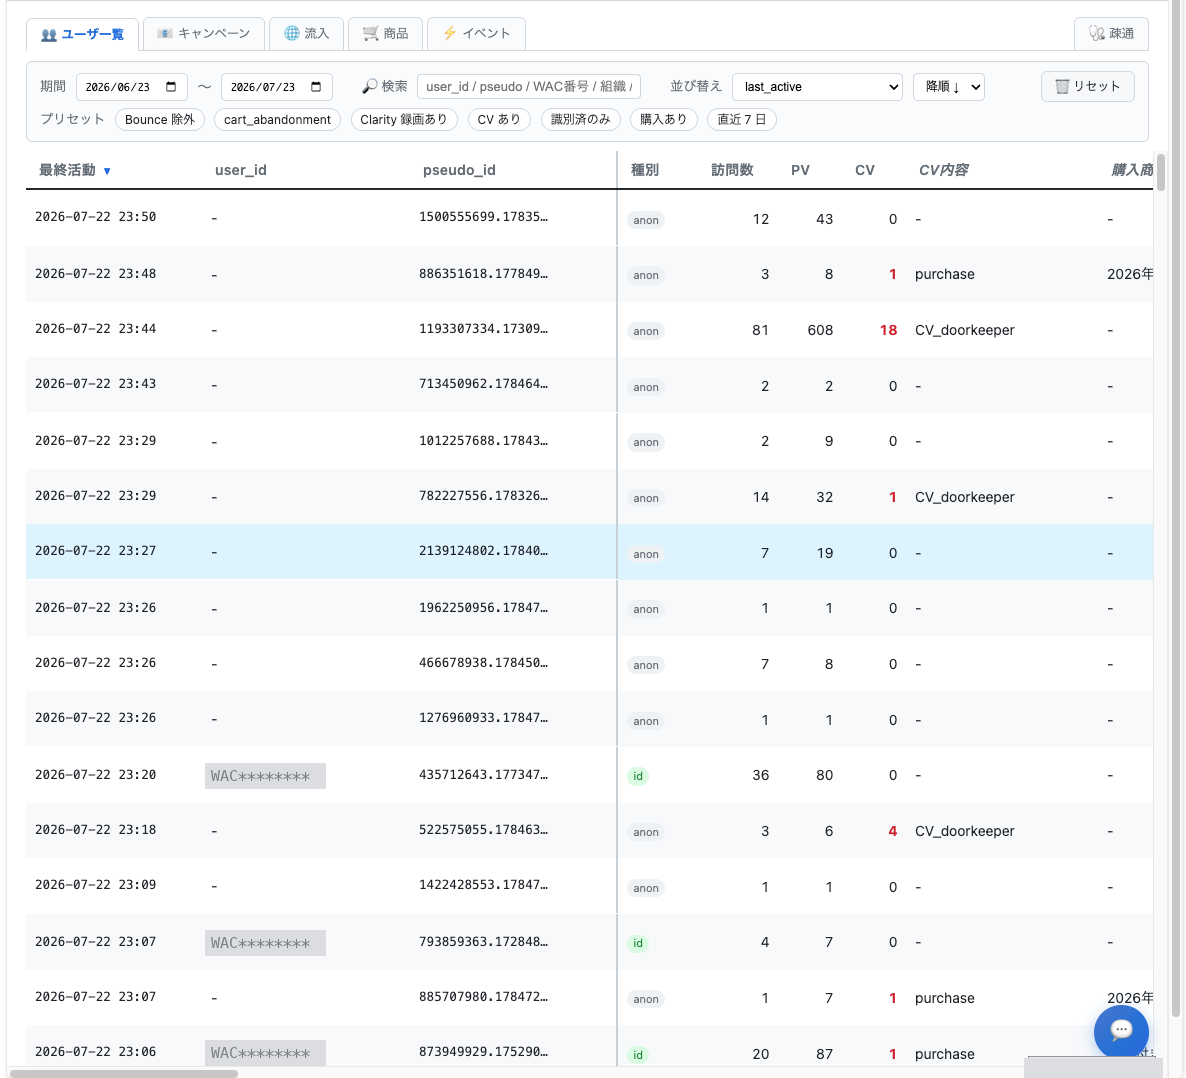Click the red CV count 18
The width and height of the screenshot is (1186, 1078).
coord(889,330)
